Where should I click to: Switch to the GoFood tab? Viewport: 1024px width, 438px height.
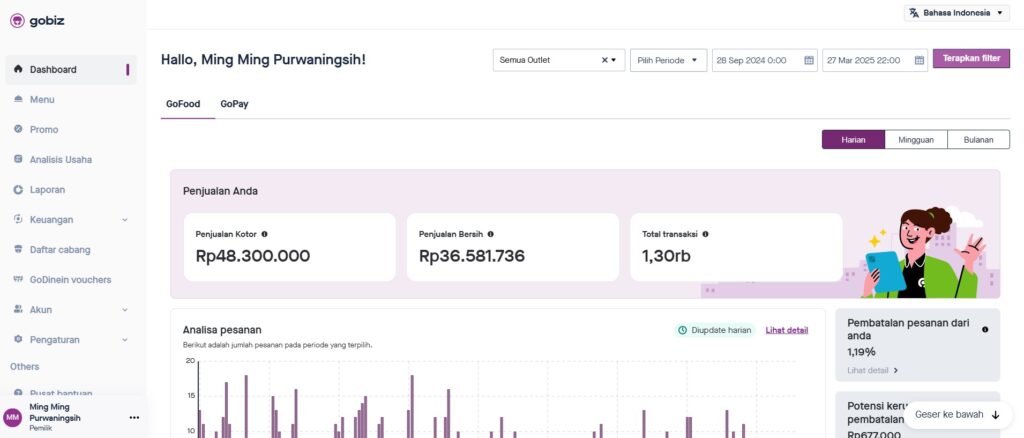183,104
